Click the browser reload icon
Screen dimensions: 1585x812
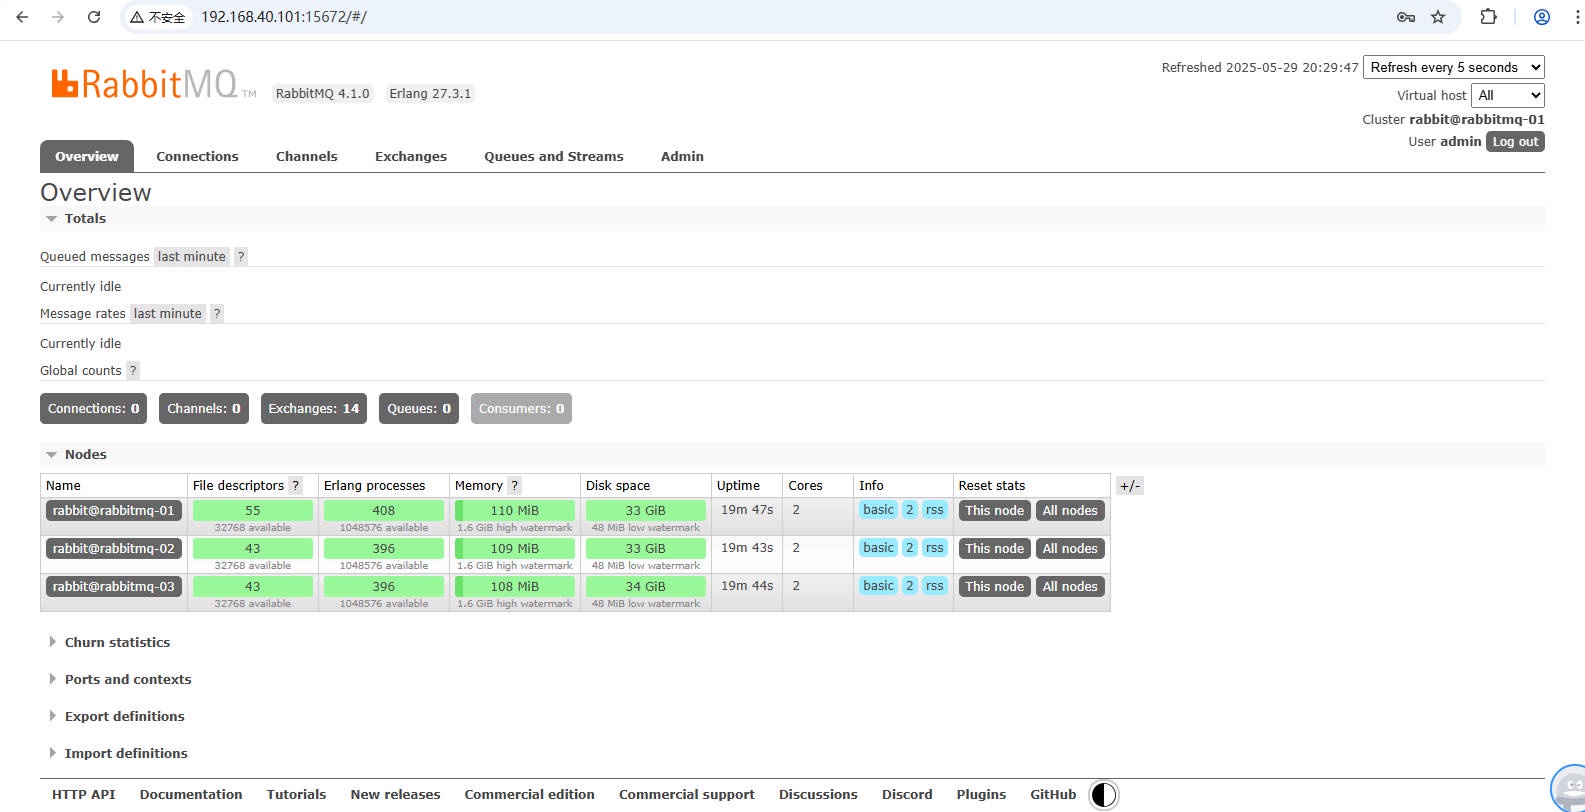click(94, 17)
